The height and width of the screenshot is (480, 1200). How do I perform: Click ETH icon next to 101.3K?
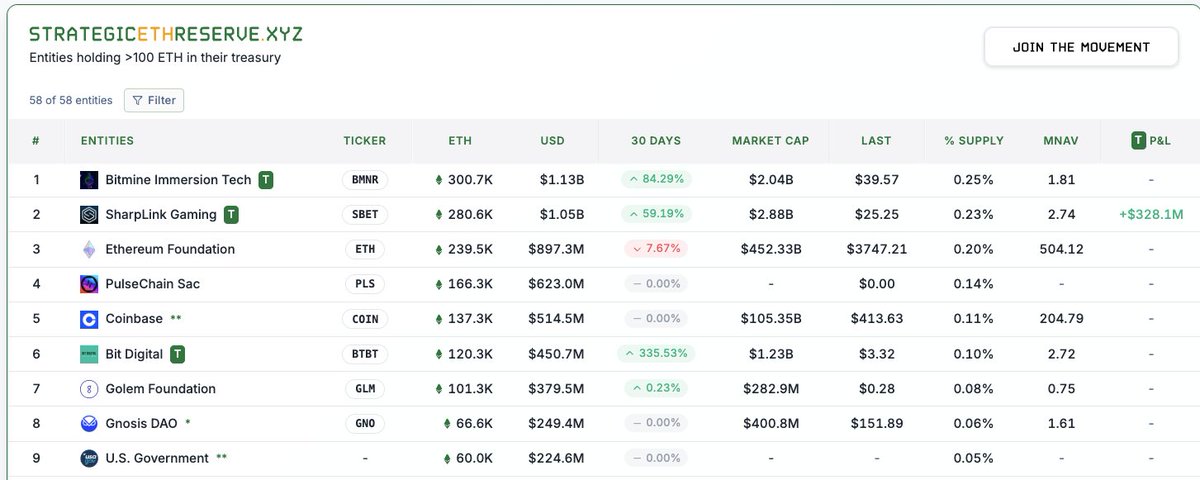pos(438,389)
